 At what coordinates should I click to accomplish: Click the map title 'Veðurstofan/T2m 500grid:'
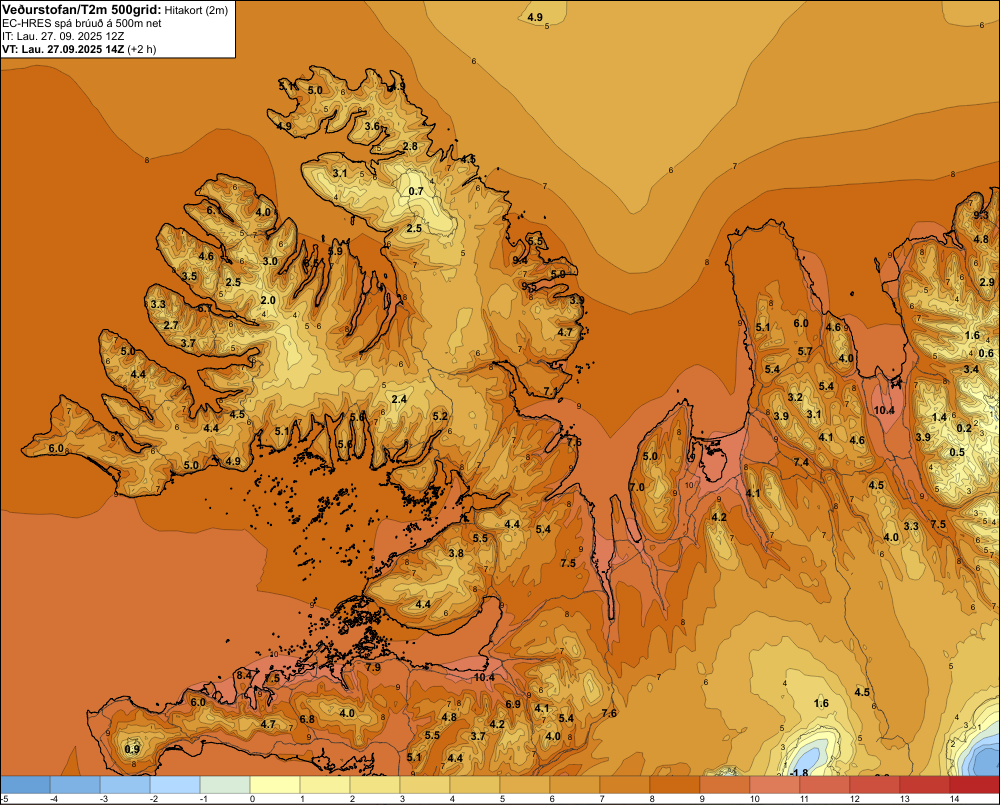(81, 10)
